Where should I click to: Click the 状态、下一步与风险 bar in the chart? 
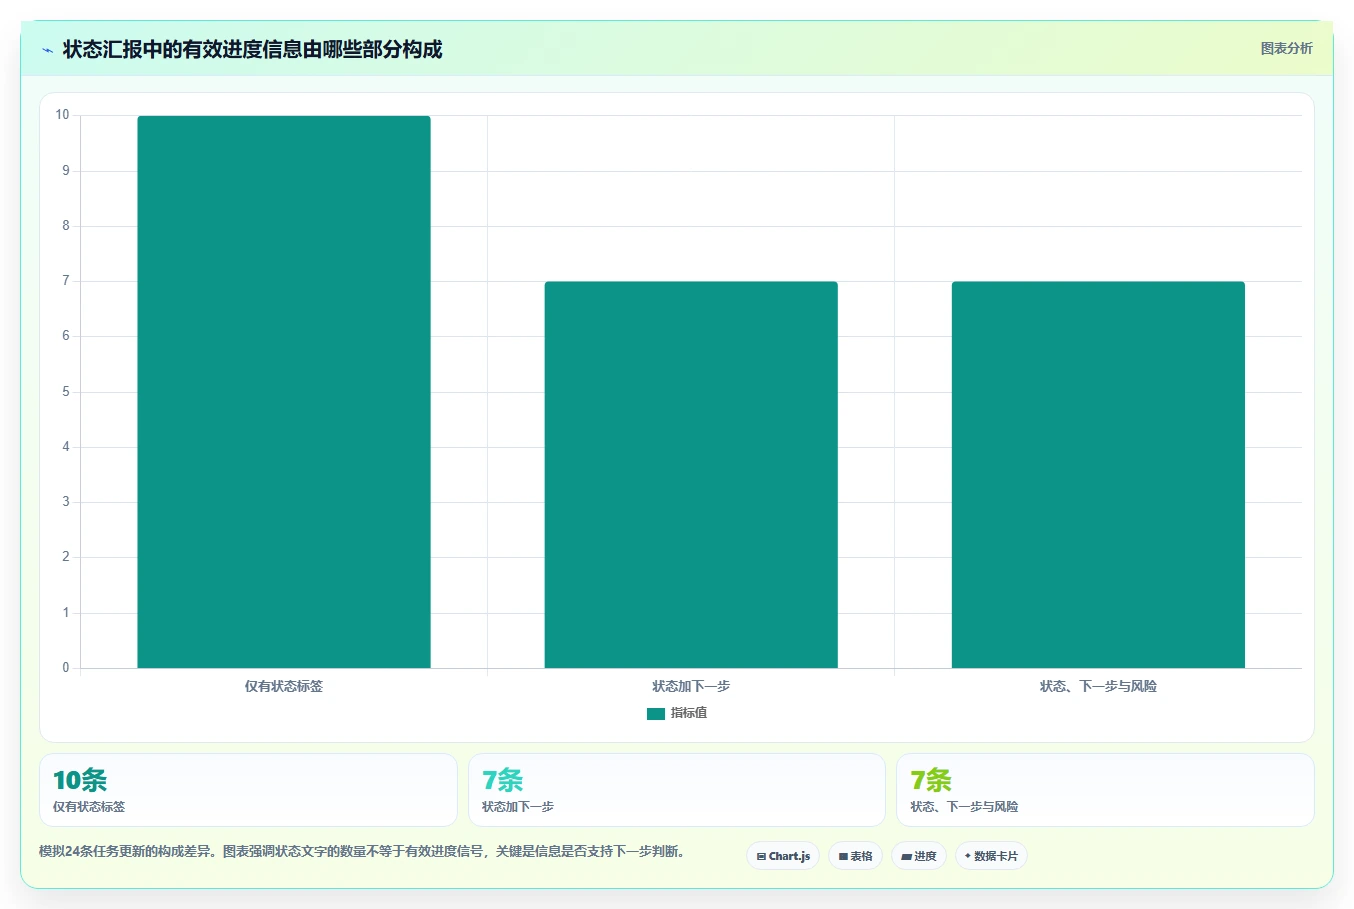pos(1098,475)
